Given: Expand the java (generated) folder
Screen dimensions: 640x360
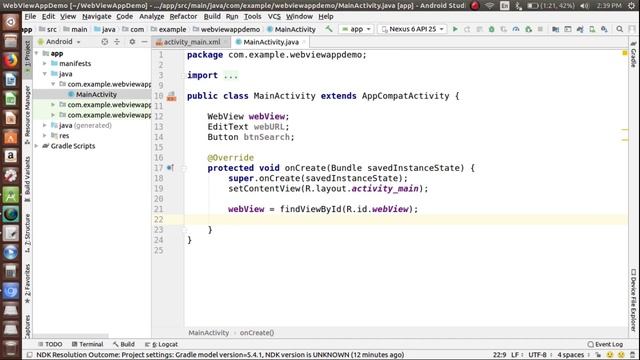Looking at the screenshot, I should (x=45, y=125).
